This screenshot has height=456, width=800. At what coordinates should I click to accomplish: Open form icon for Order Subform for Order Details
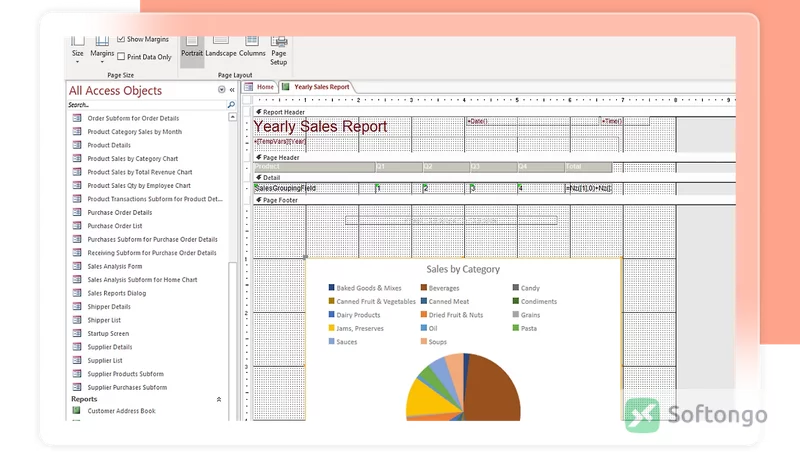[77, 118]
